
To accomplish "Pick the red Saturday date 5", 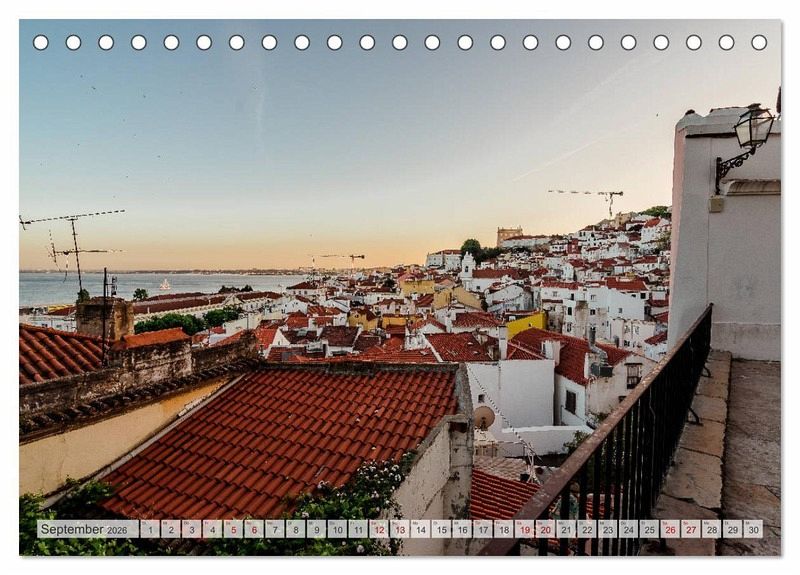I will tap(233, 529).
